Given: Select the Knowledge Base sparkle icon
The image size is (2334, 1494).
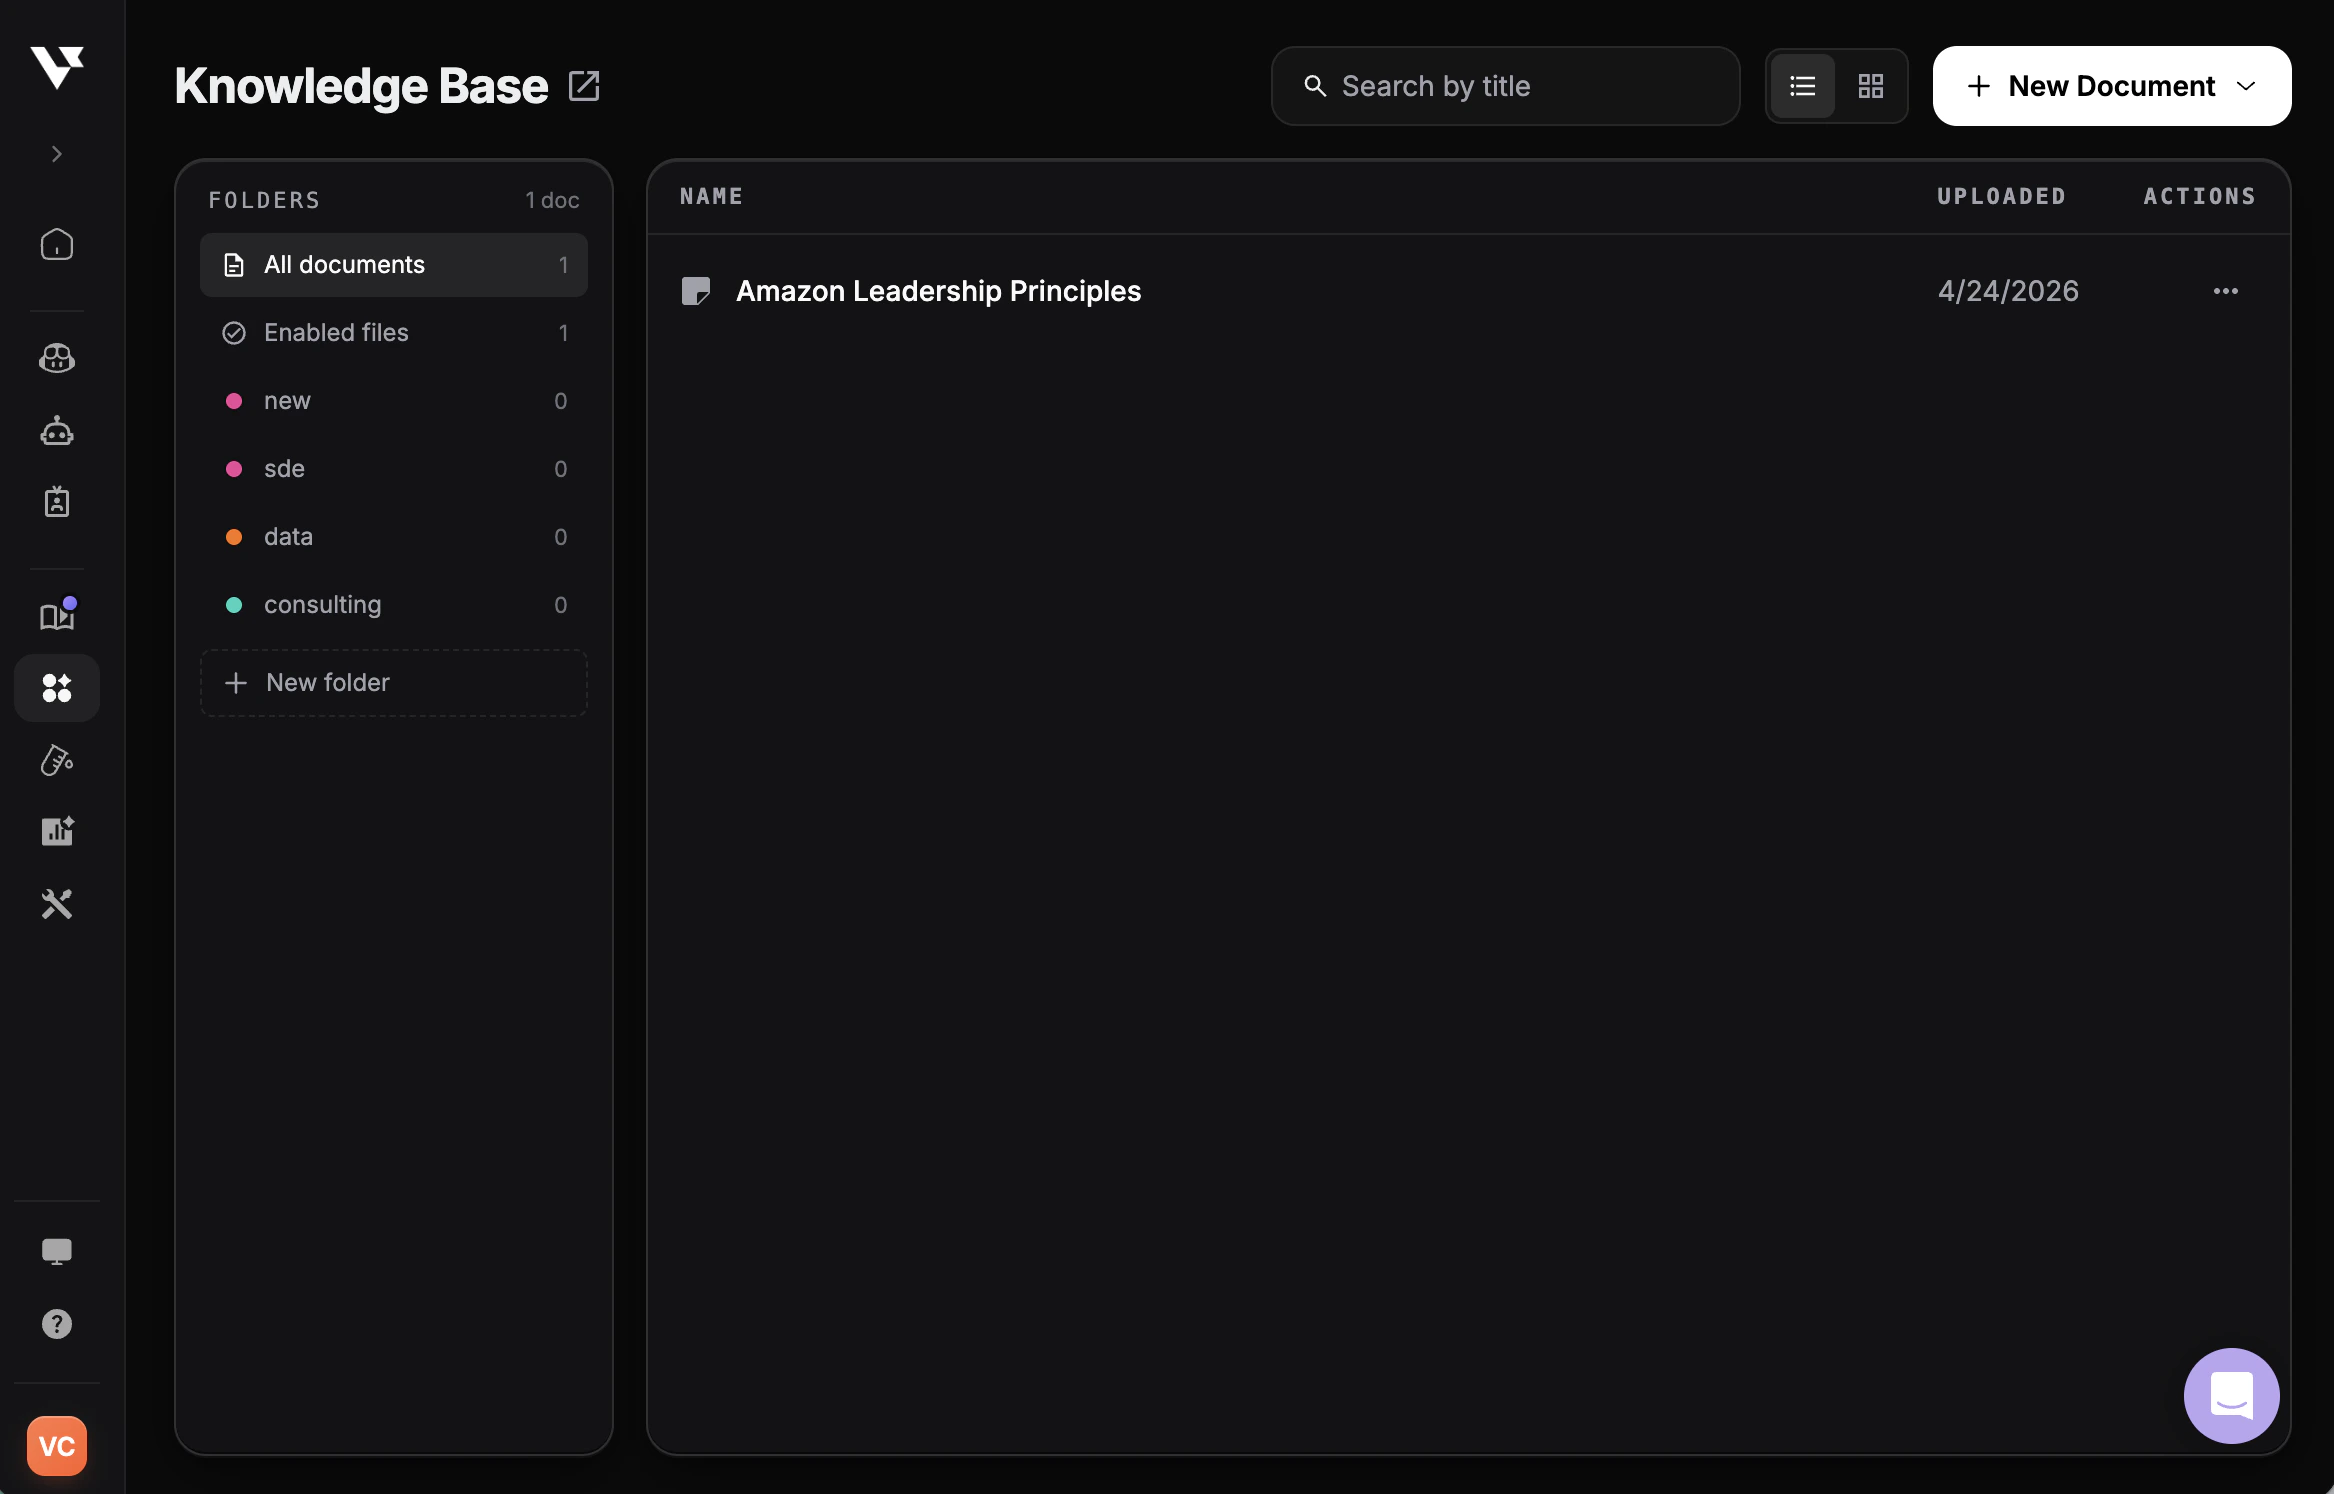Looking at the screenshot, I should (x=56, y=687).
